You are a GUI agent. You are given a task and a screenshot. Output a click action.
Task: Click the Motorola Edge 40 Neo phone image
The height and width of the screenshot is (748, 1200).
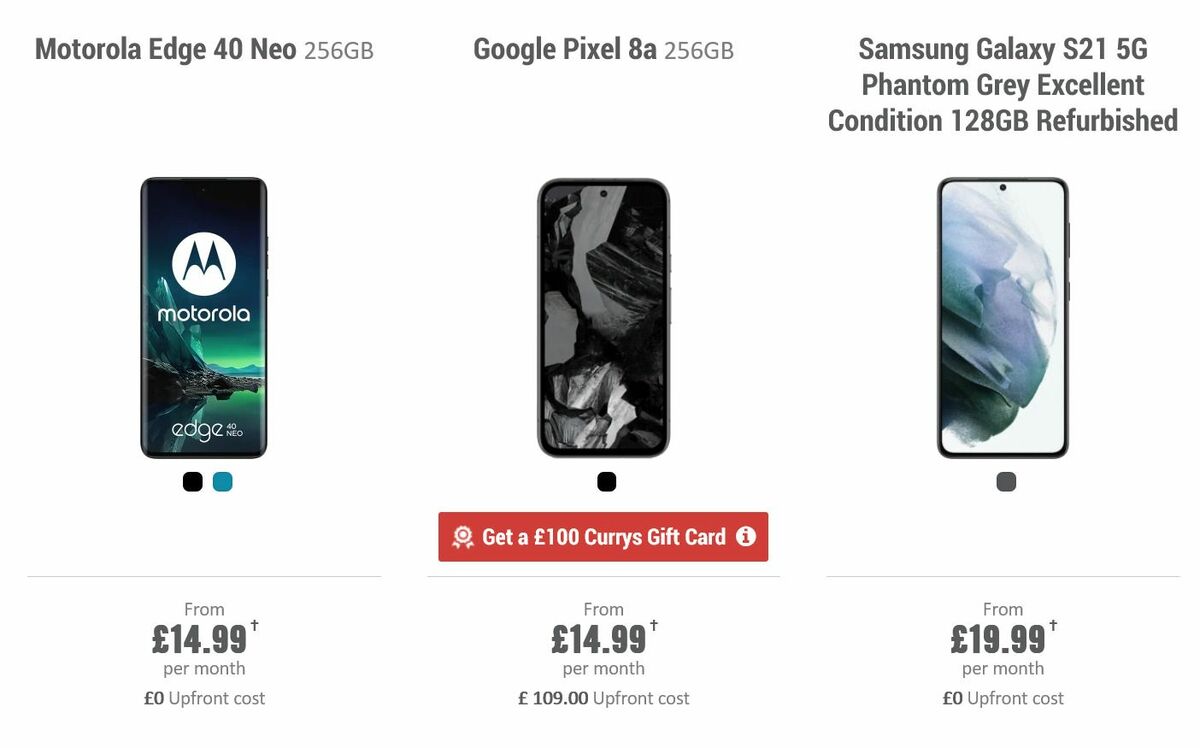point(204,315)
